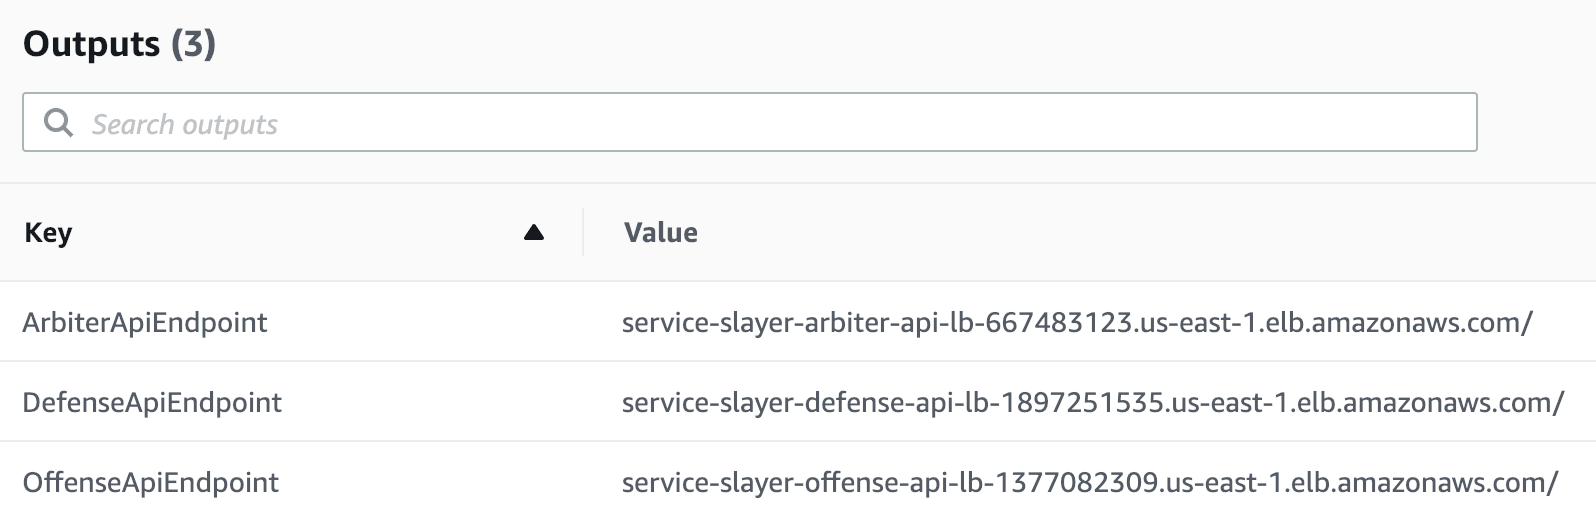Open the service-slayer-arbiter-api-lb endpoint URL
The width and height of the screenshot is (1596, 512).
pyautogui.click(x=1076, y=323)
